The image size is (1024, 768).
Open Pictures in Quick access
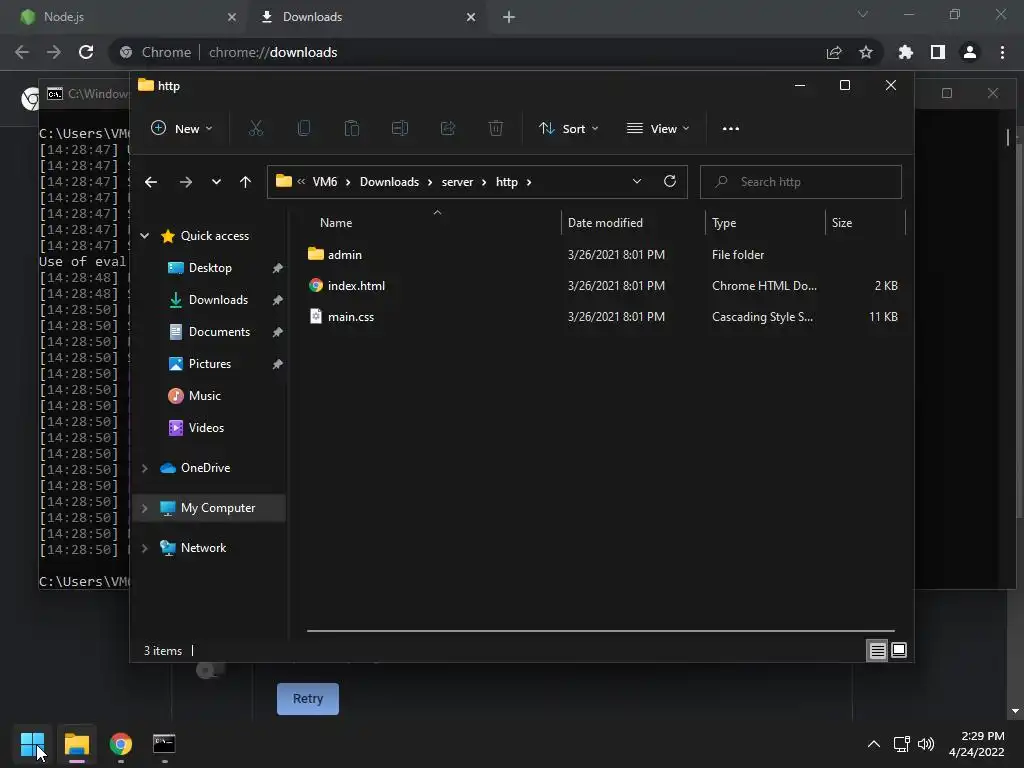click(210, 364)
